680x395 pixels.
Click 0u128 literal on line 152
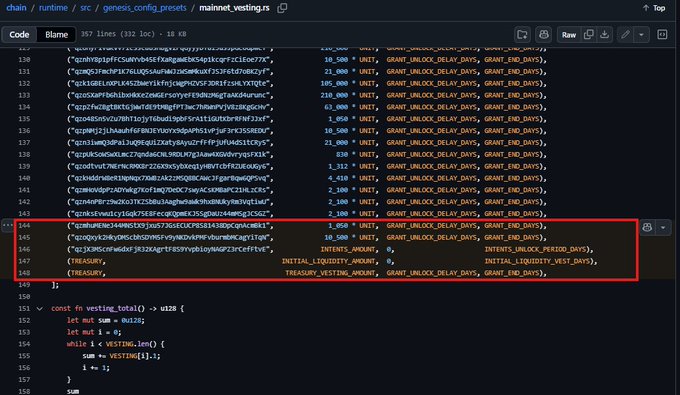point(131,320)
